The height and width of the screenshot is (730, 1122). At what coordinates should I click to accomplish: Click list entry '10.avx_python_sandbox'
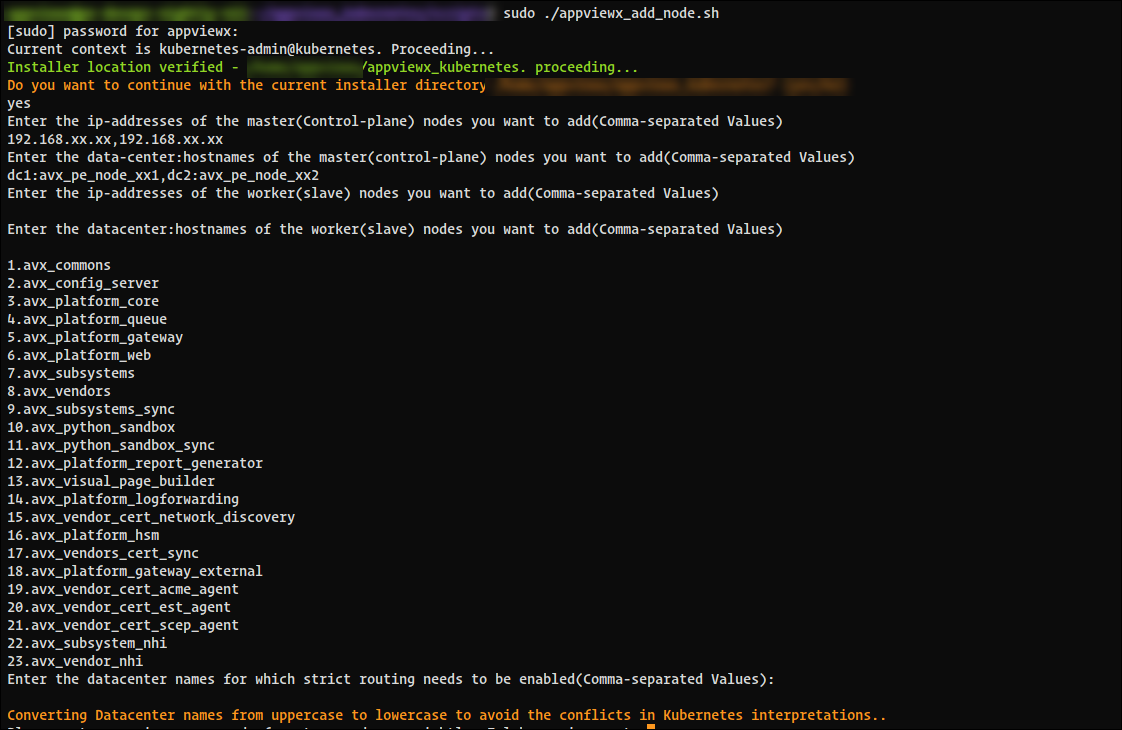92,427
